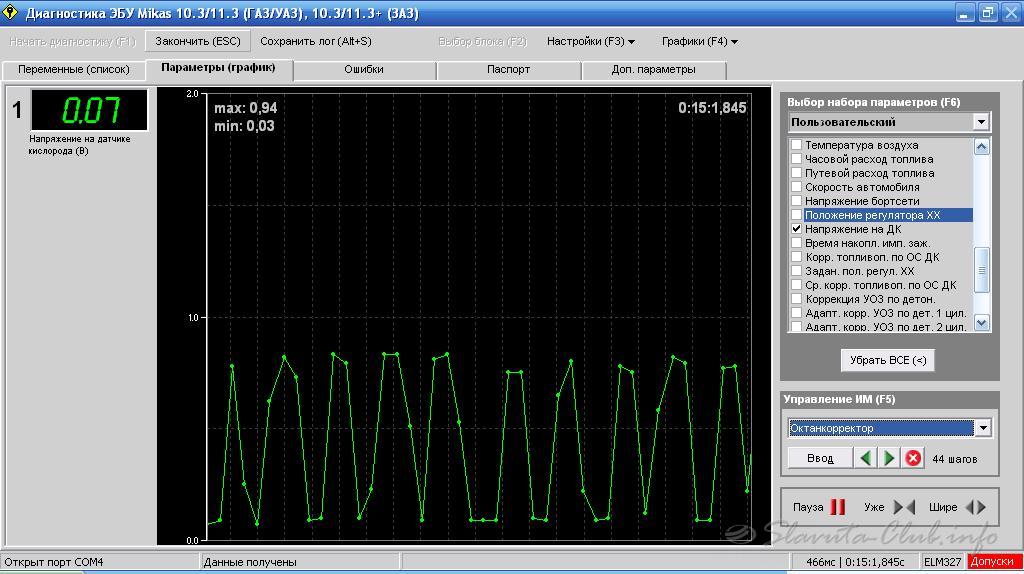Screen dimensions: 1024x574
Task: Click 'Данные получены' status text
Action: coord(249,562)
